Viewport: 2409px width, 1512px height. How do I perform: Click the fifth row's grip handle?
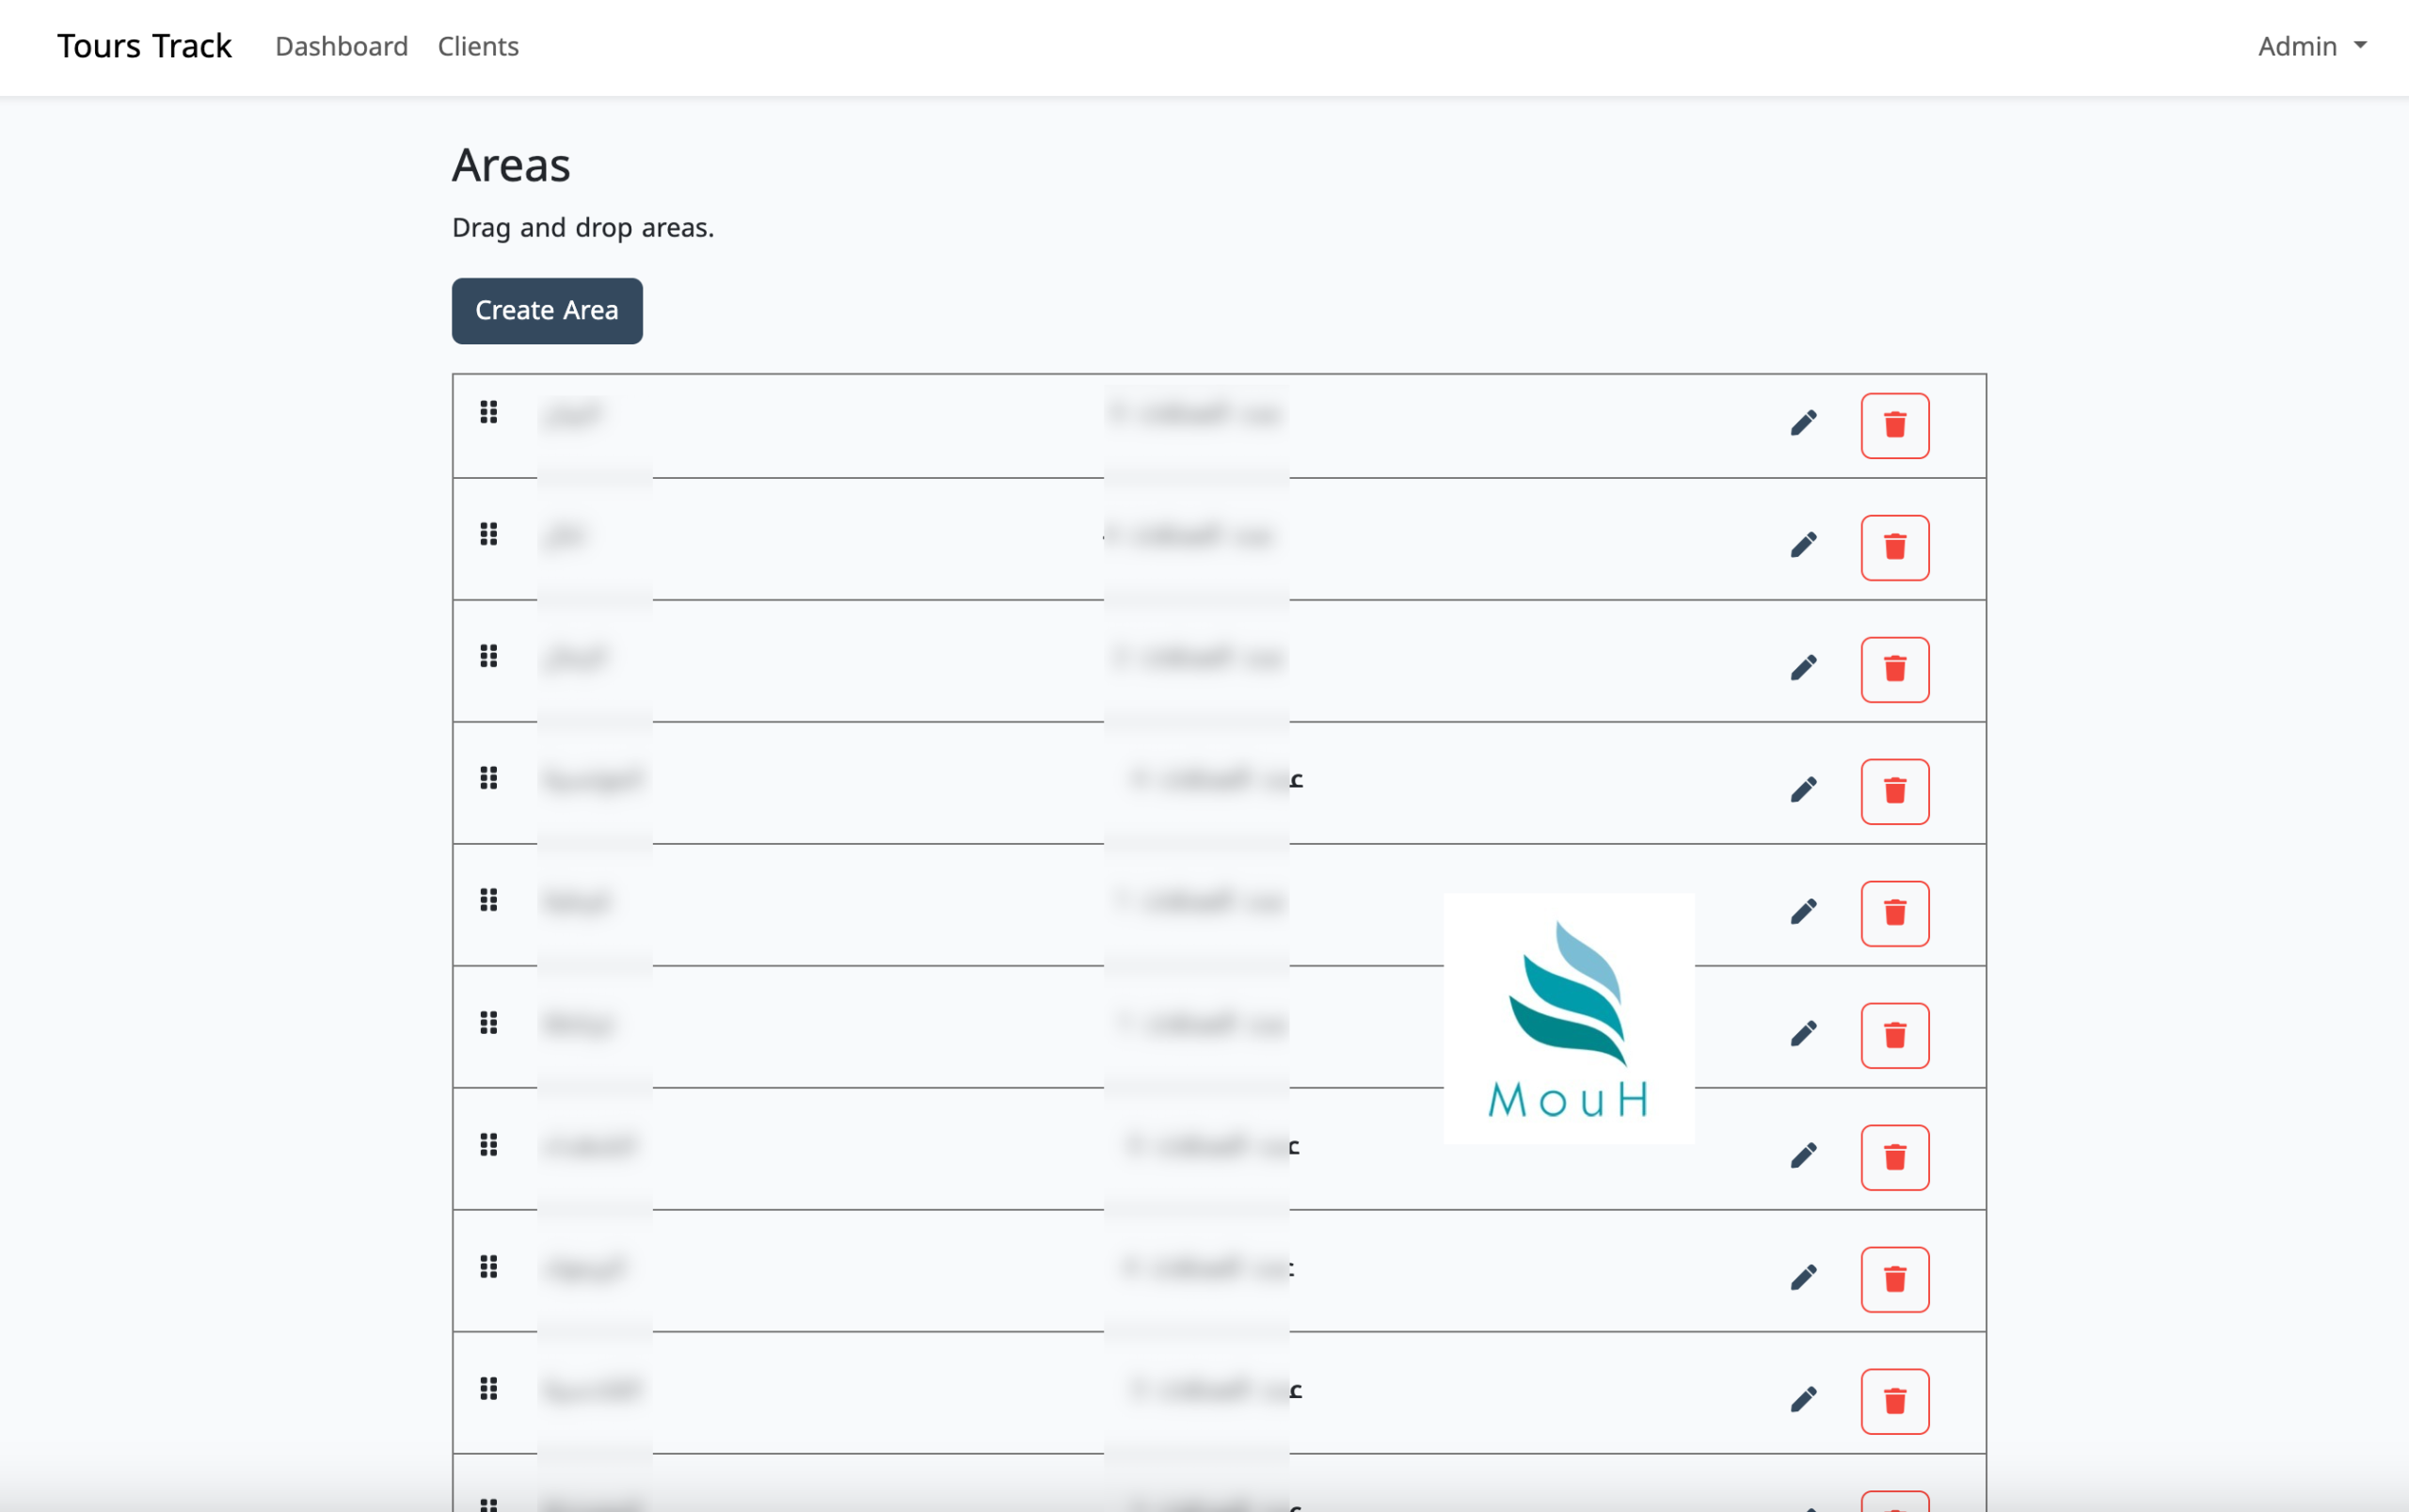(488, 900)
